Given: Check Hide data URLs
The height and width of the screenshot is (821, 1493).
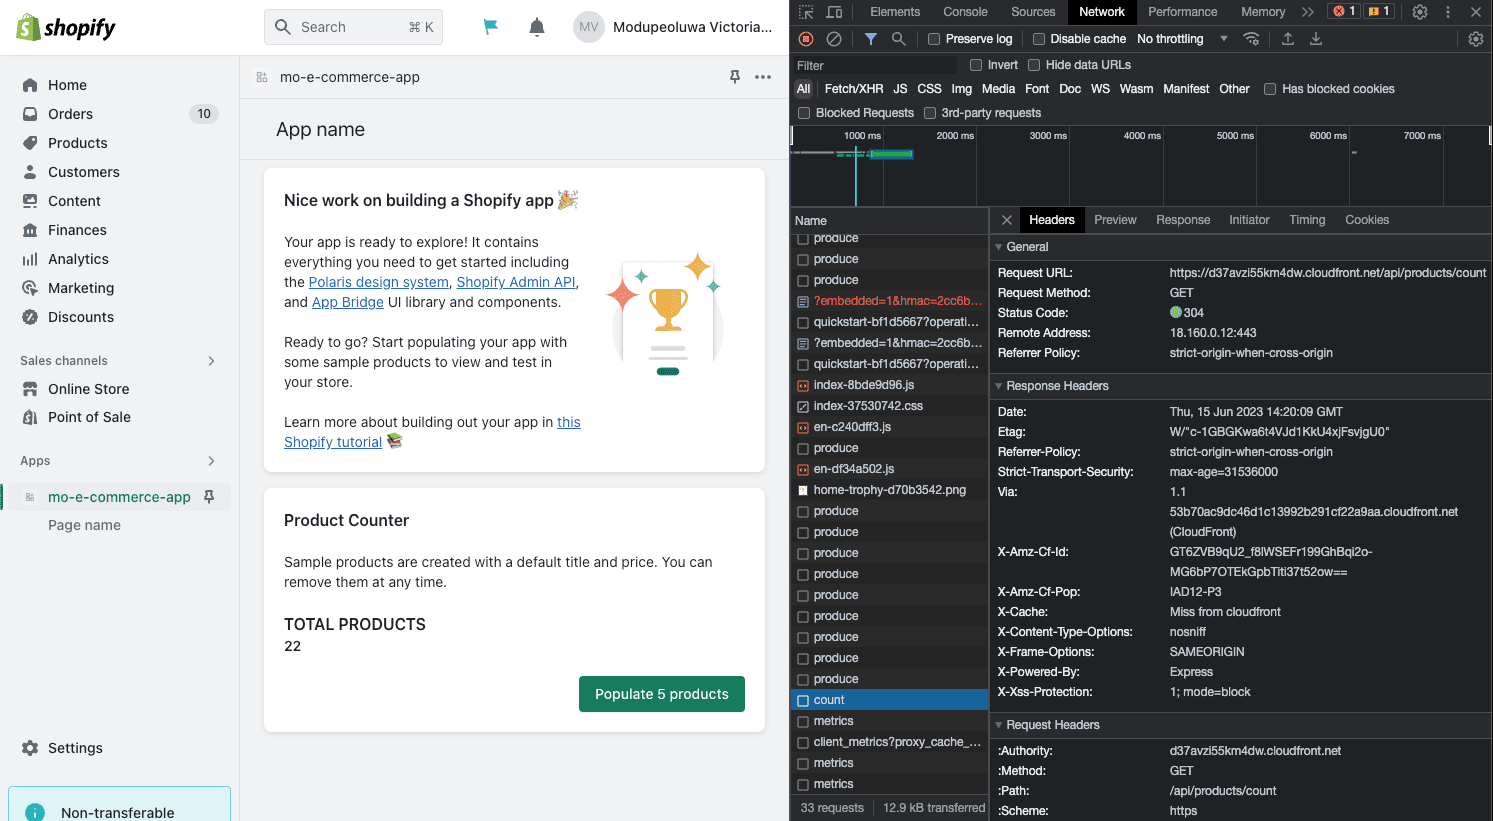Looking at the screenshot, I should click(1034, 65).
